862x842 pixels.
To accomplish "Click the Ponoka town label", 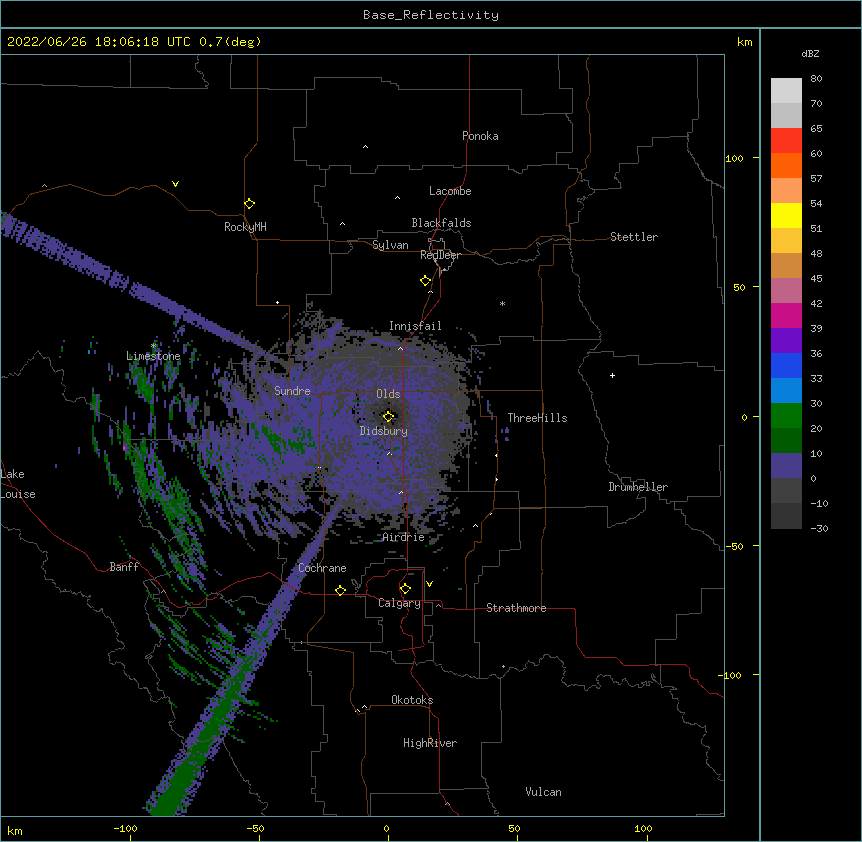I will coord(480,136).
